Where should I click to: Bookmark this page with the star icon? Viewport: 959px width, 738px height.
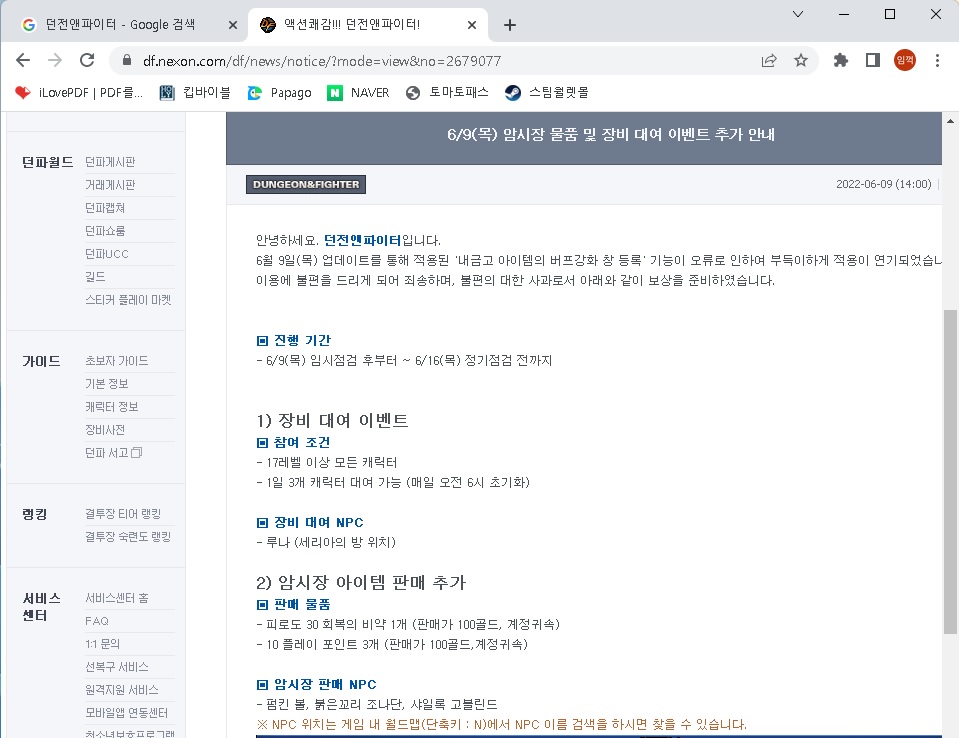pyautogui.click(x=801, y=60)
